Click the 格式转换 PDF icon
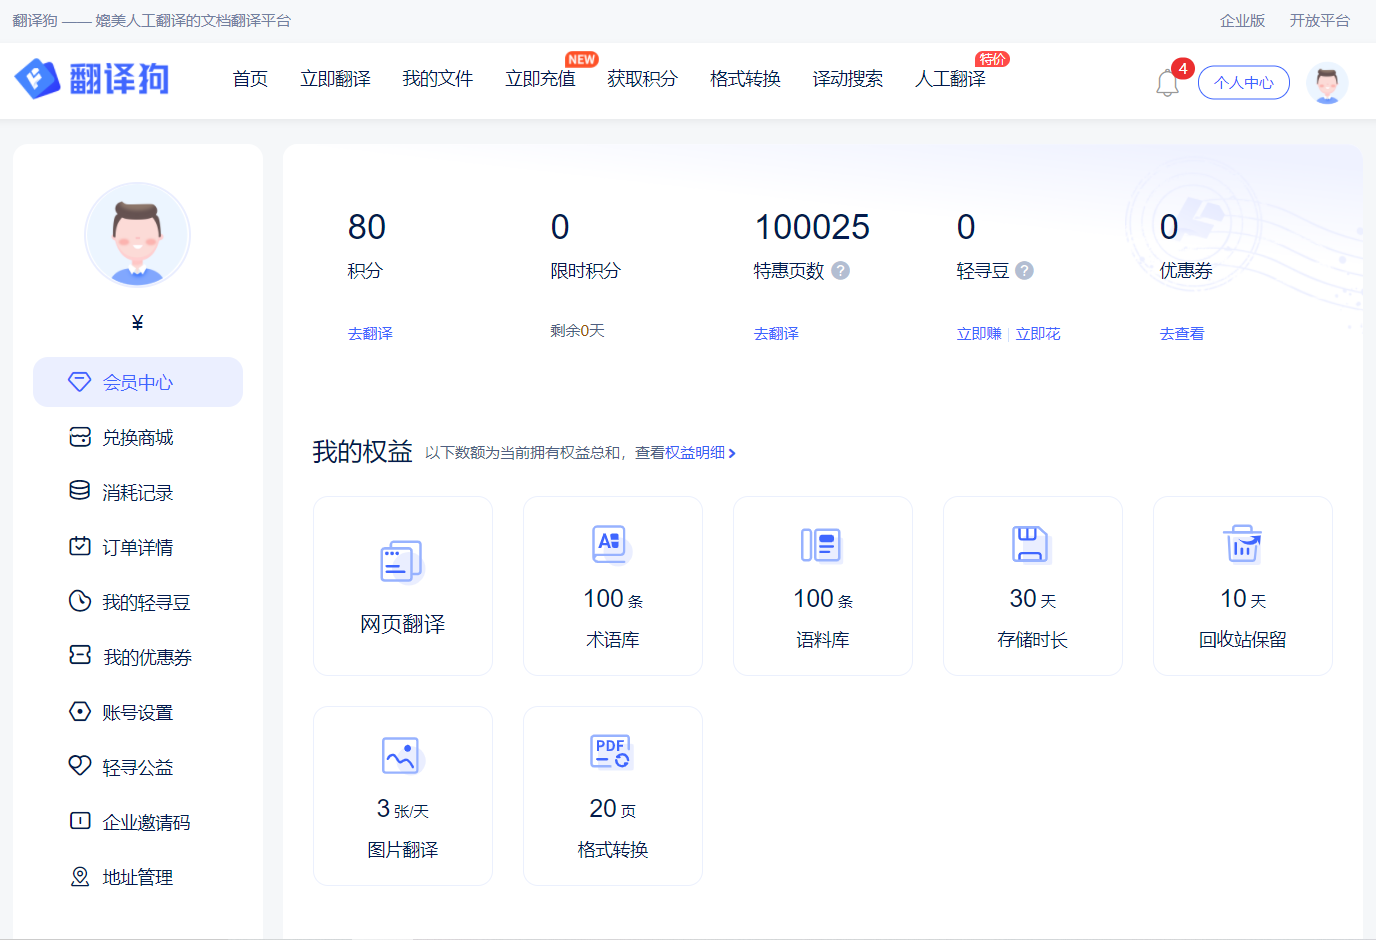 click(x=611, y=752)
